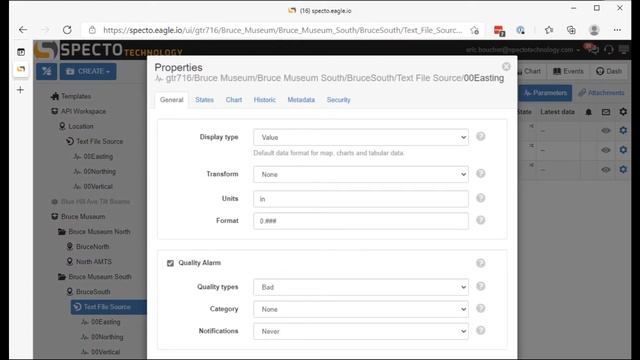
Task: Open browser Favorites list icon
Action: tap(549, 30)
